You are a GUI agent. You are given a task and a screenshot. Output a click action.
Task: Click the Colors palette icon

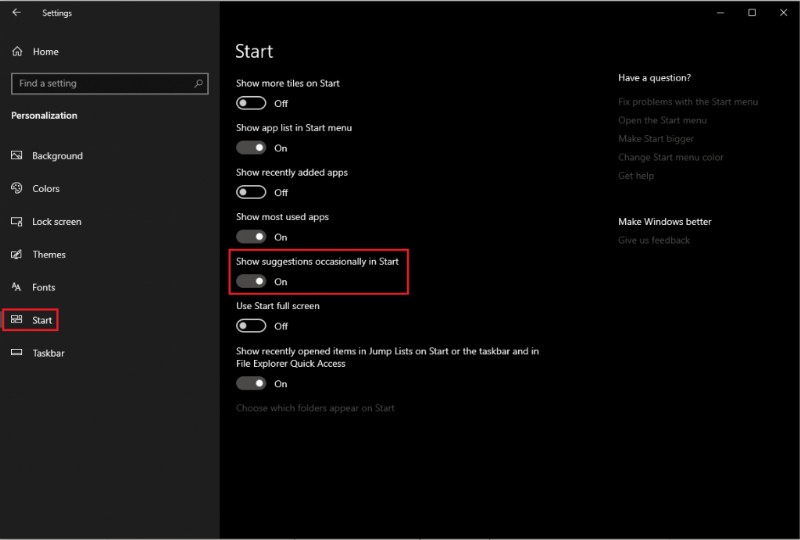[17, 188]
